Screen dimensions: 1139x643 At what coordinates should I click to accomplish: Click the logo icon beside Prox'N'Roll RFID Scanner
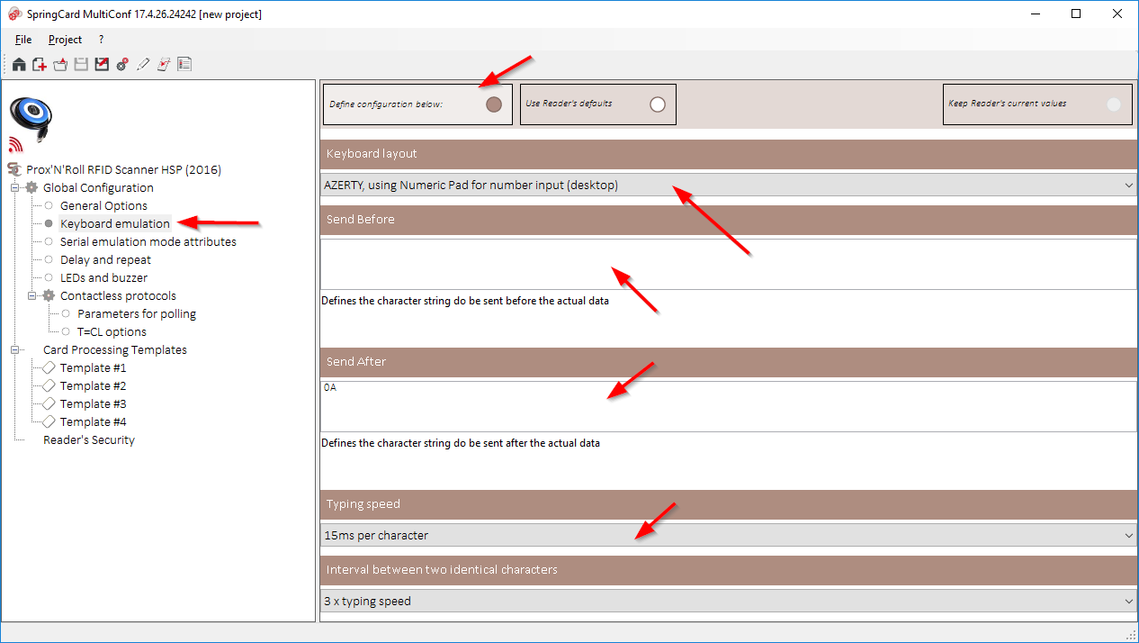click(x=14, y=169)
